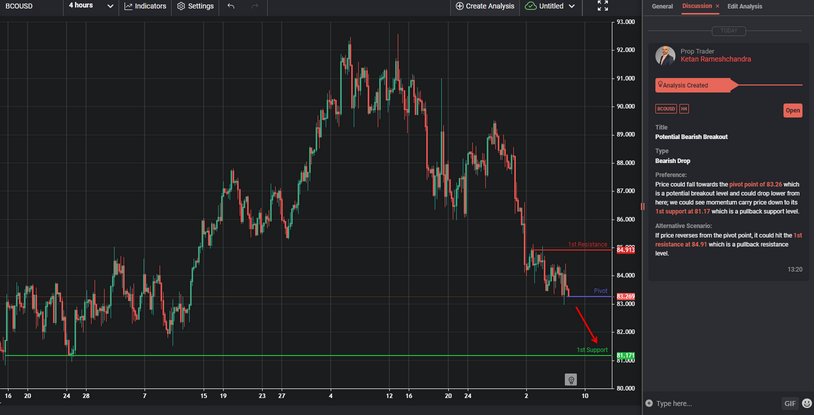Close the Discussion tab

717,6
